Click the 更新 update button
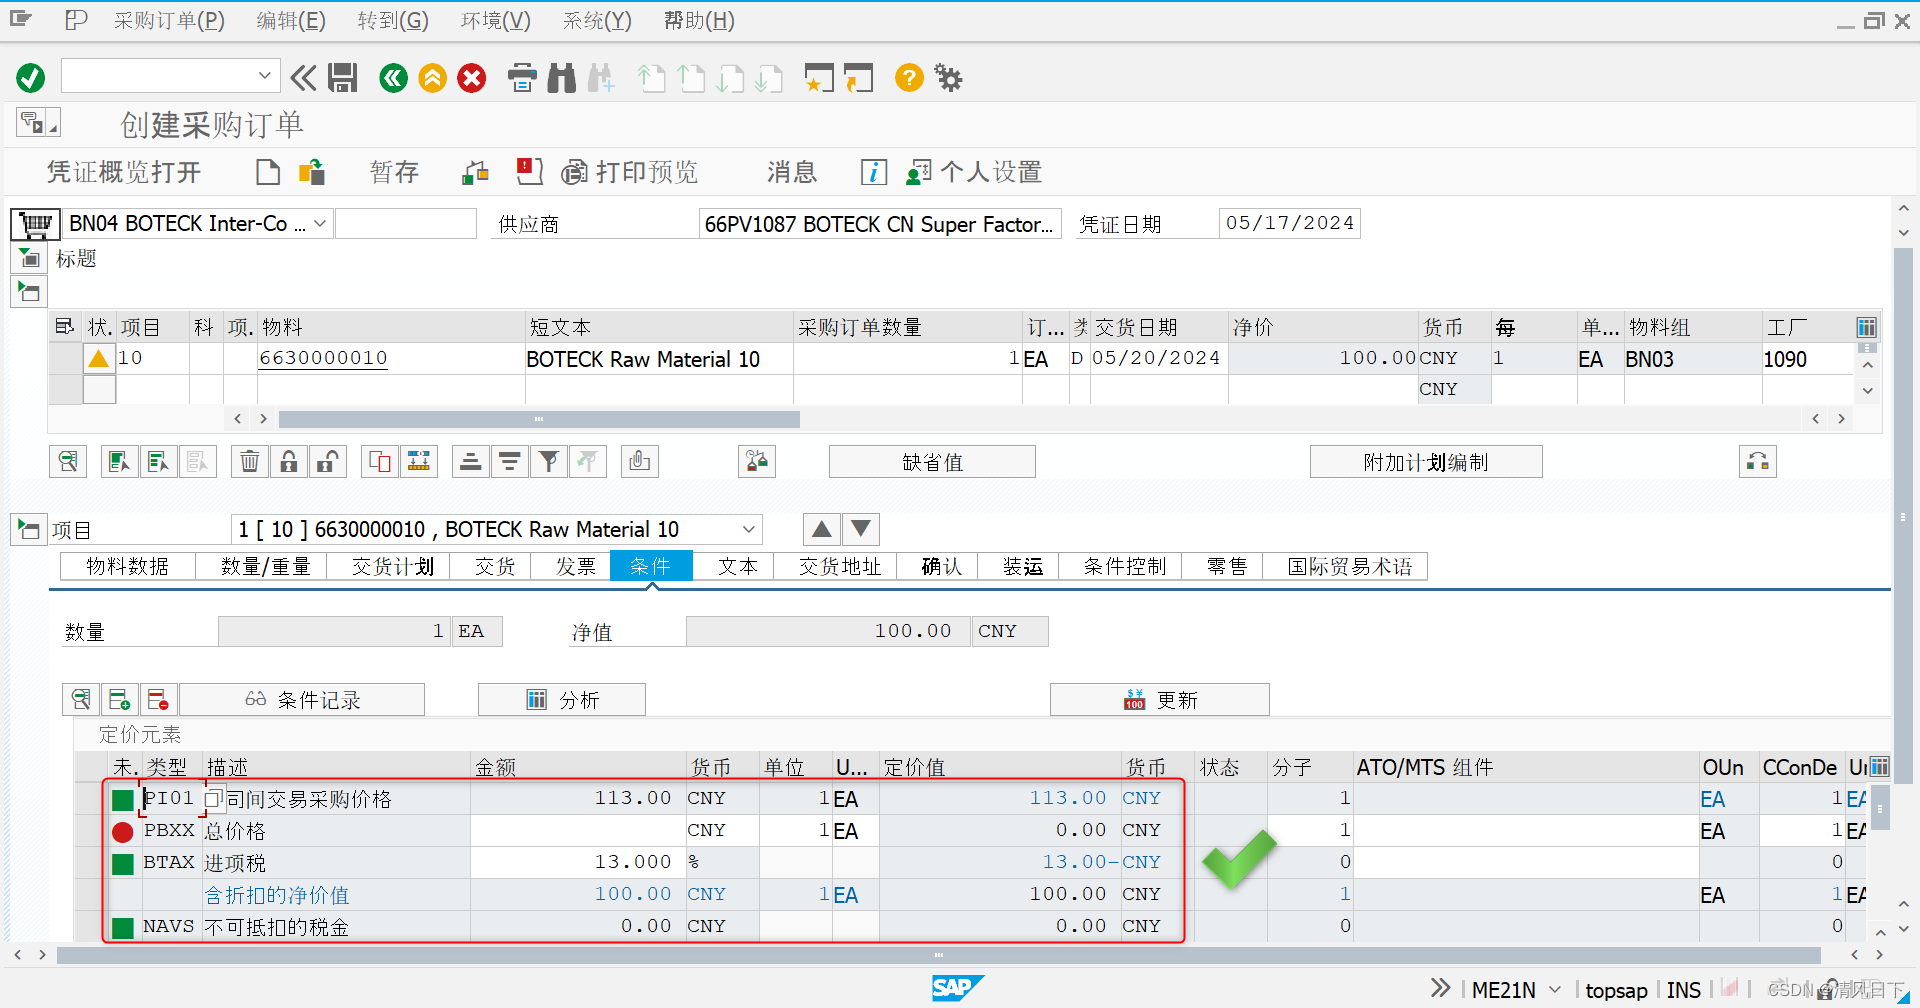Viewport: 1920px width, 1008px height. (x=1159, y=699)
